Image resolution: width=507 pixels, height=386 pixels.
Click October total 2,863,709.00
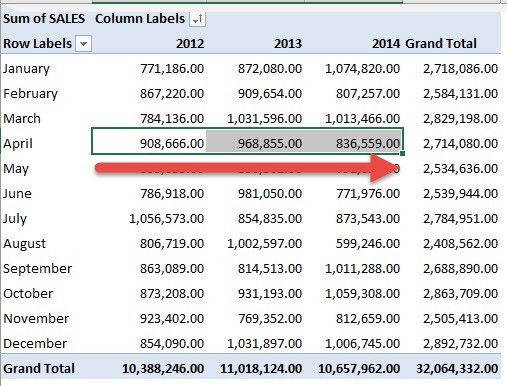(461, 294)
